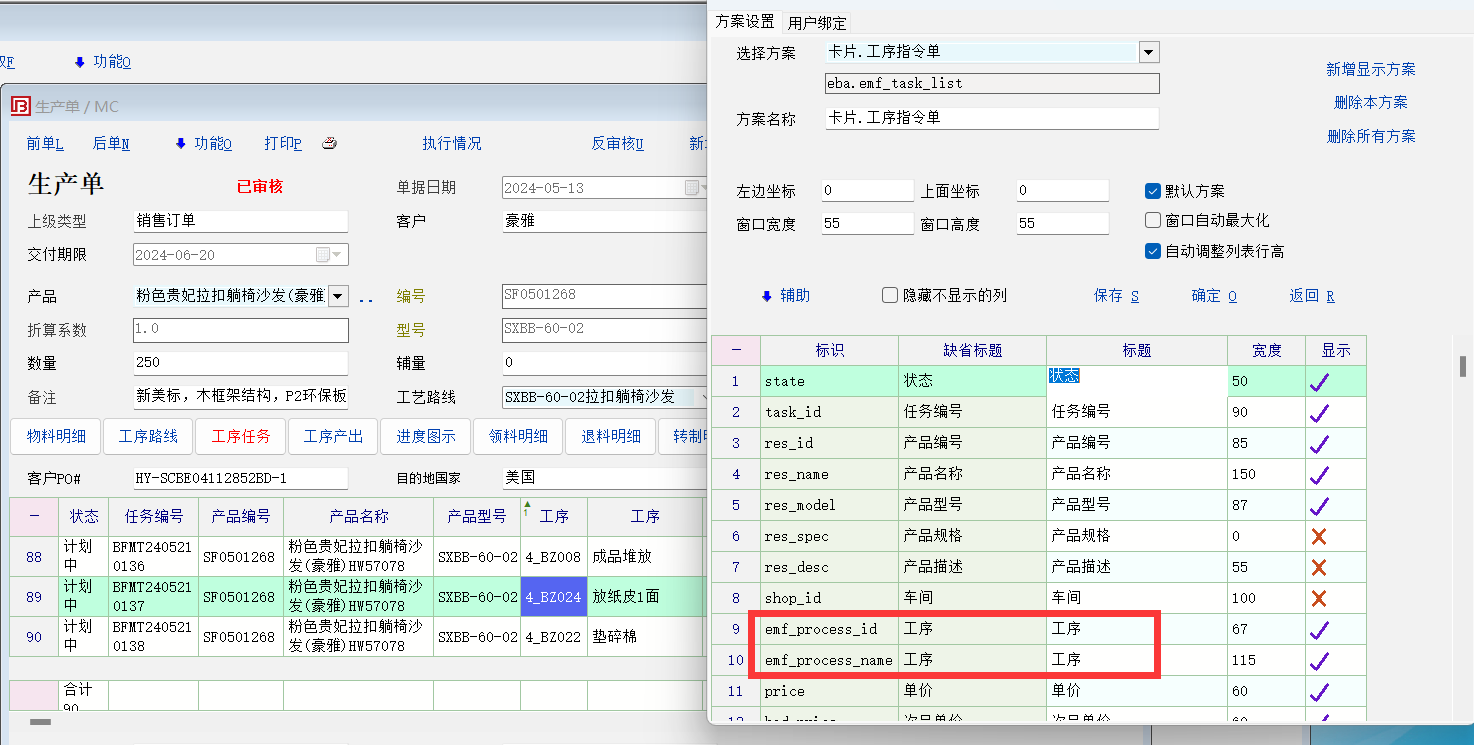The height and width of the screenshot is (745, 1474).
Task: Expand the 产品 product dropdown
Action: 337,296
